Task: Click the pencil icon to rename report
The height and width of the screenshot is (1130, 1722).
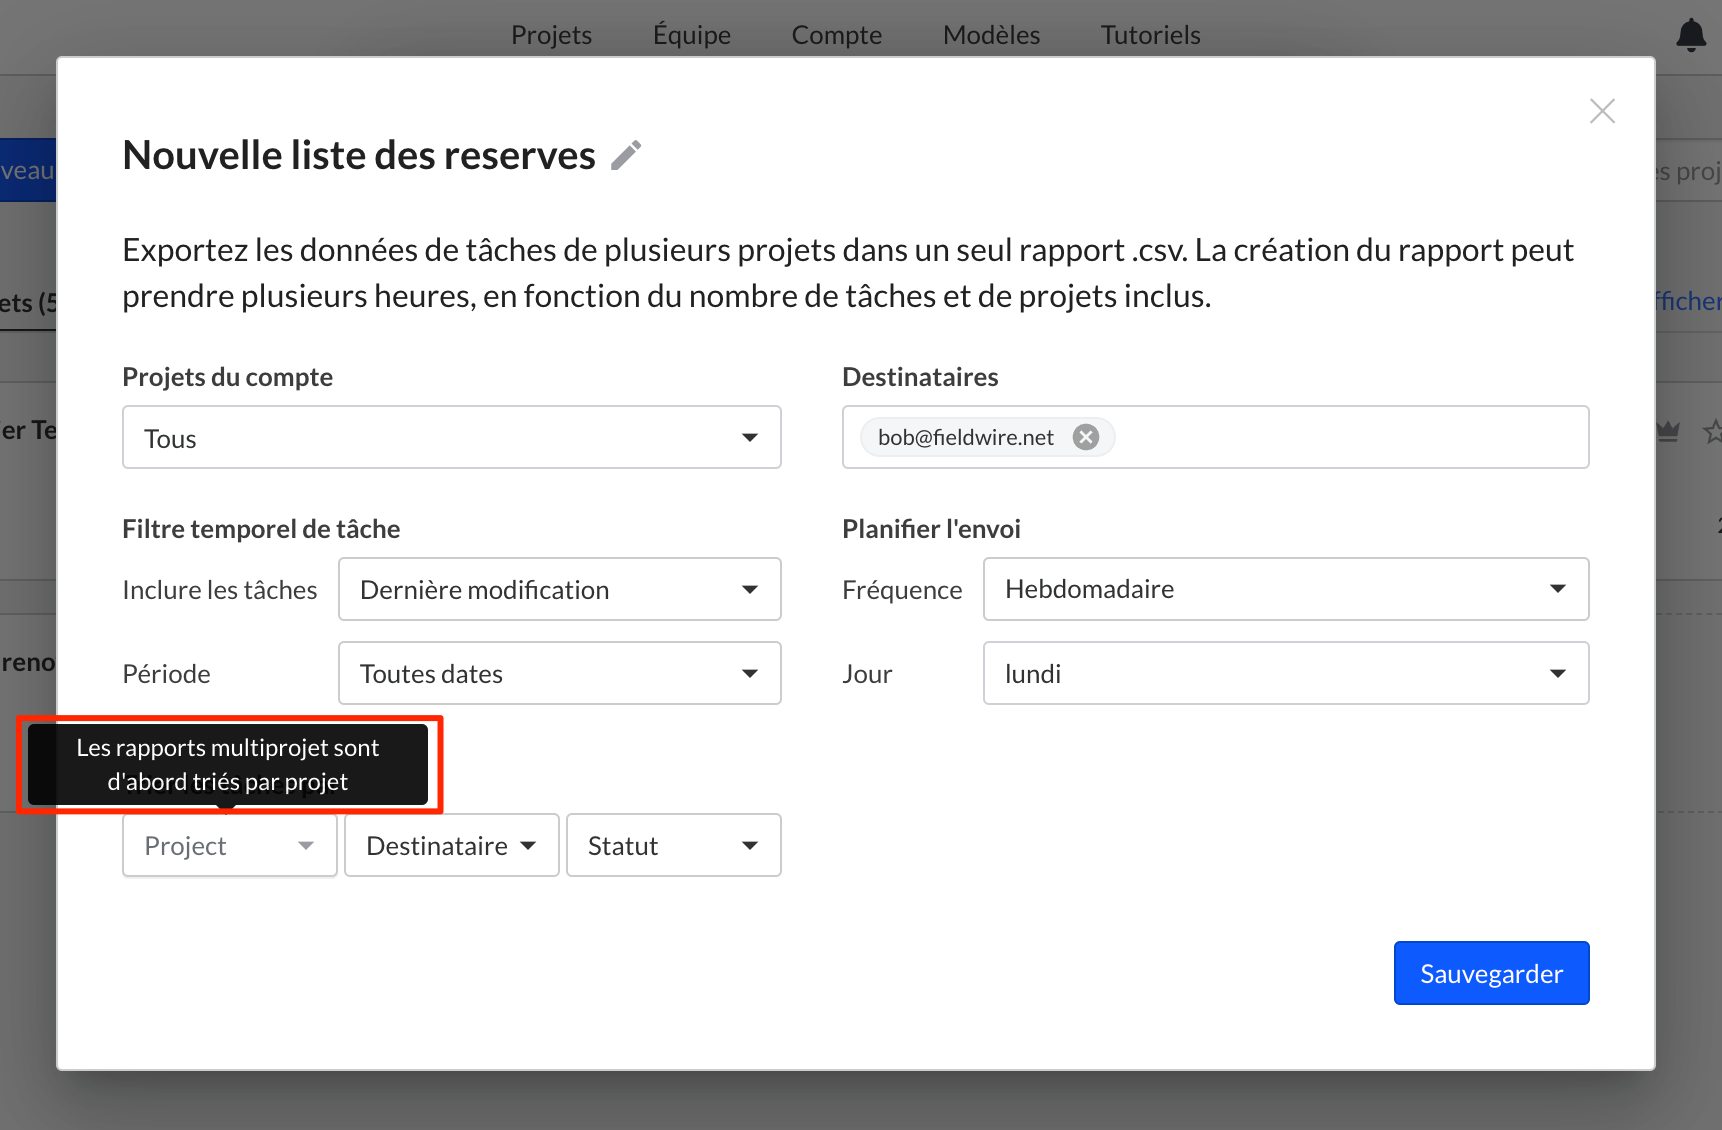Action: 626,156
